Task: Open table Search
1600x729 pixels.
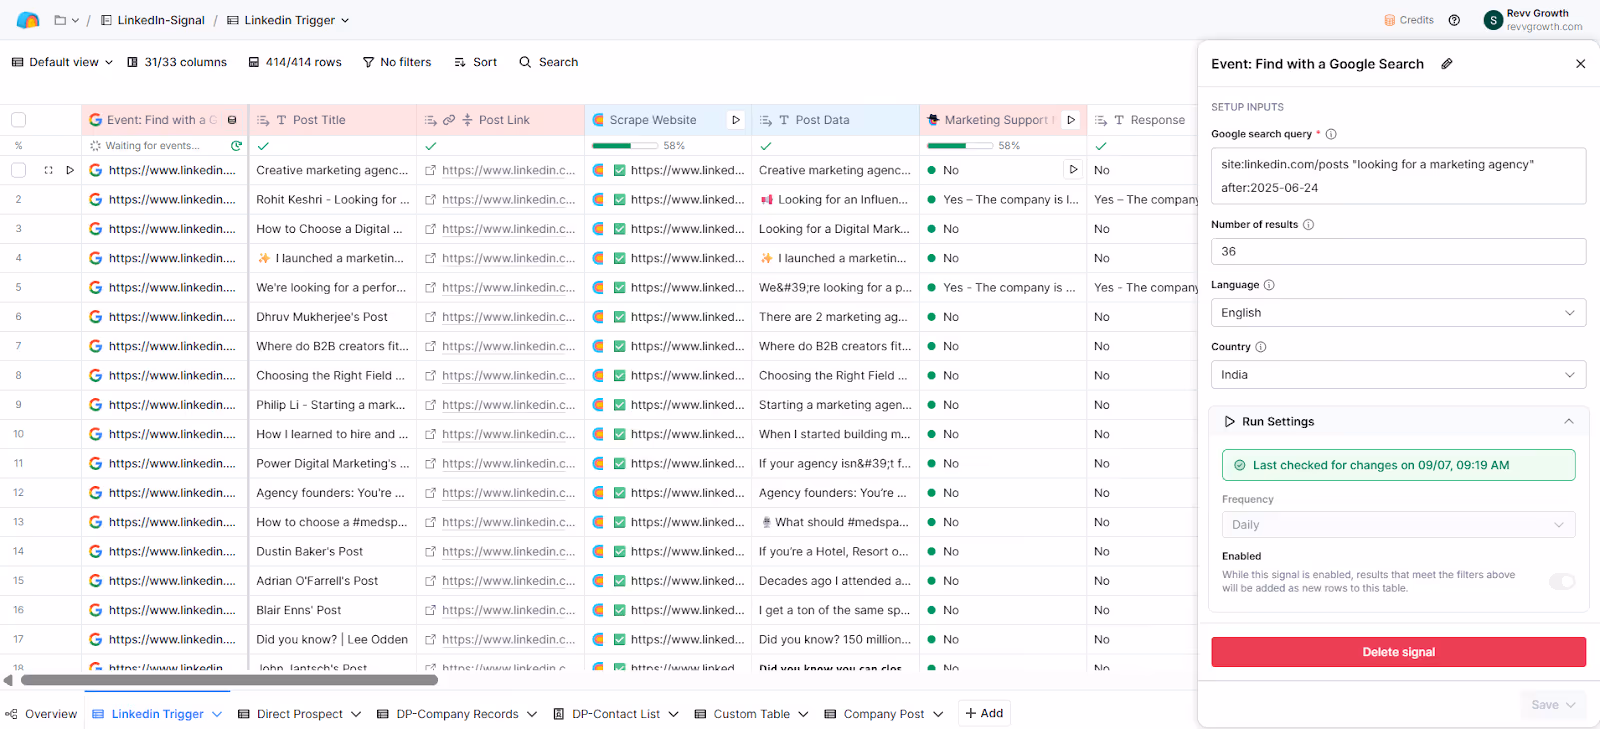Action: (548, 62)
